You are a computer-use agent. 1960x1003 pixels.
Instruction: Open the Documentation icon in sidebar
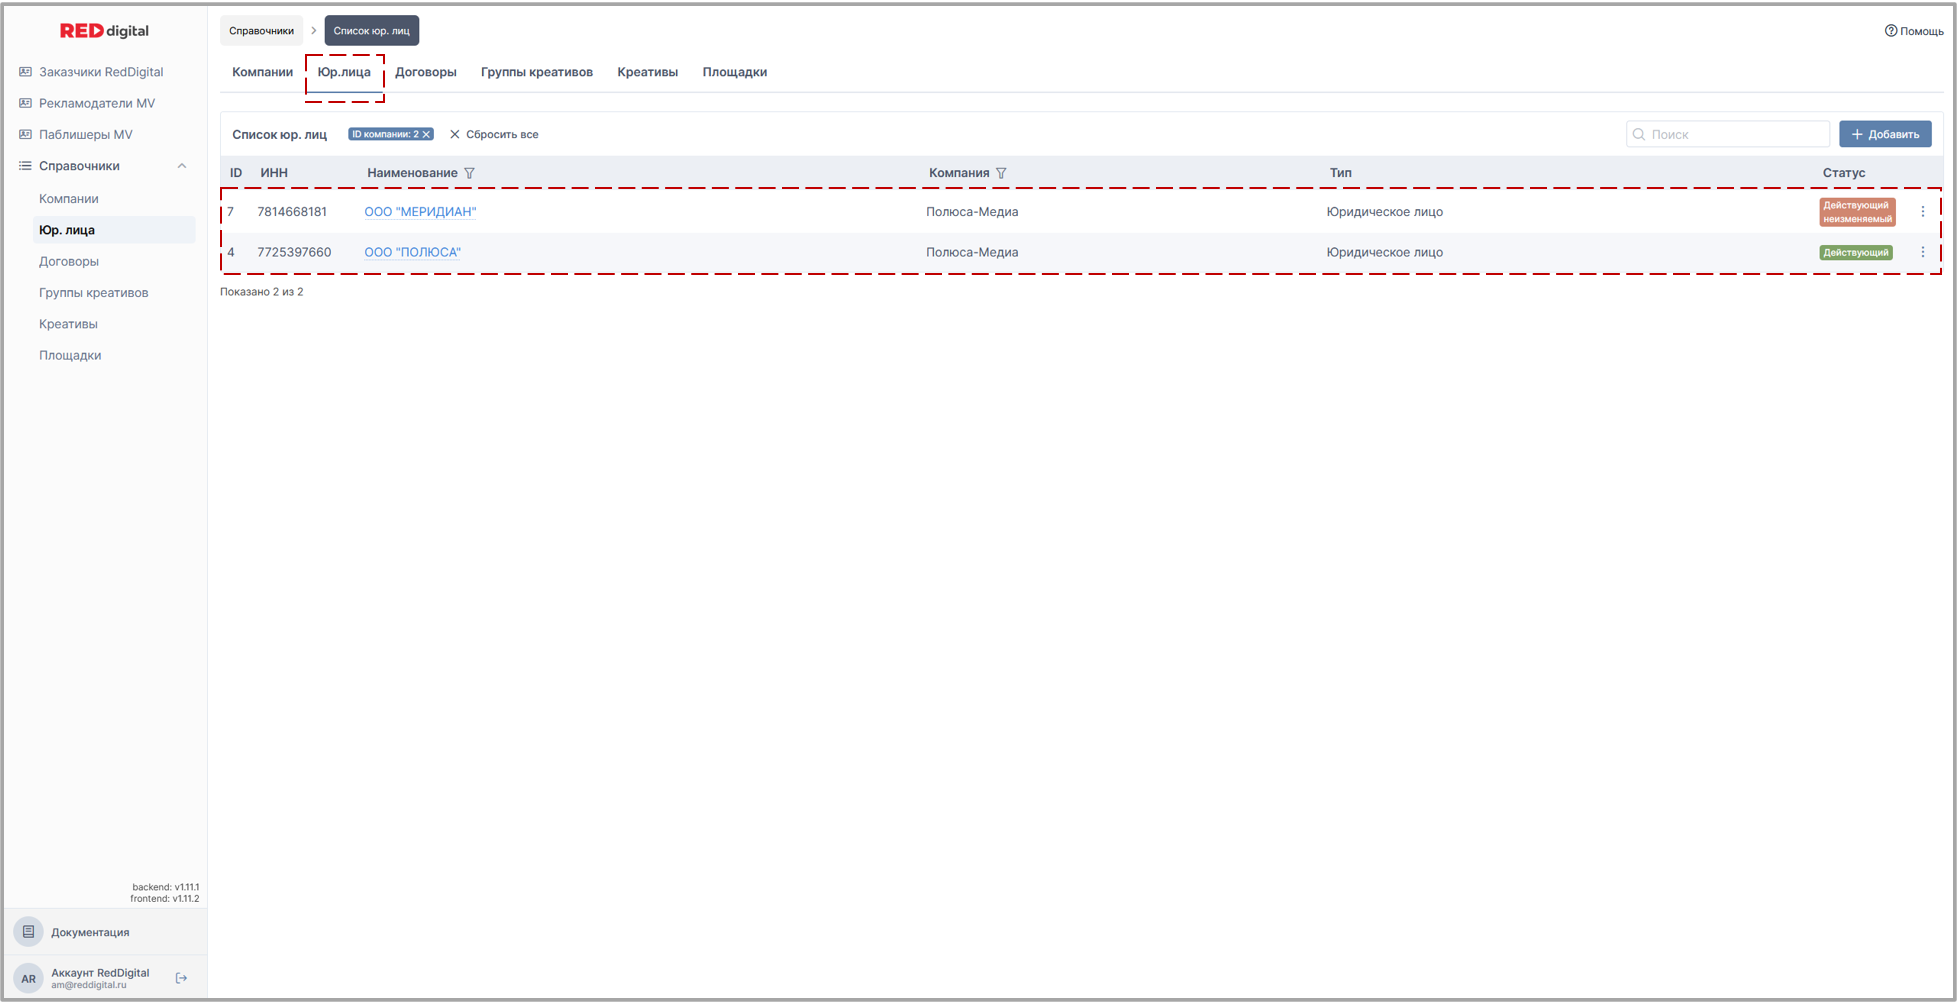click(29, 932)
